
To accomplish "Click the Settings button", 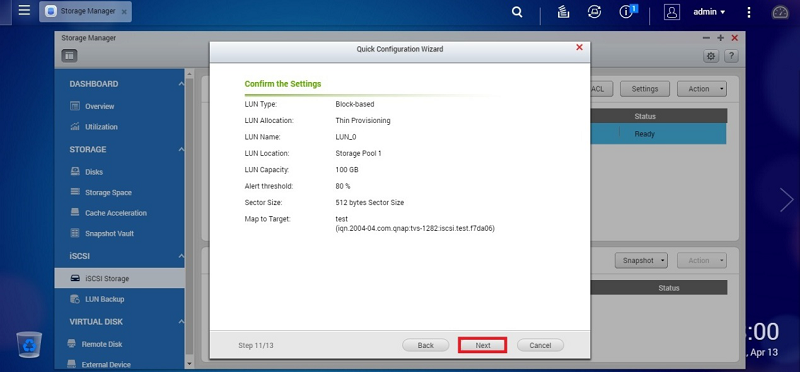I will 644,89.
